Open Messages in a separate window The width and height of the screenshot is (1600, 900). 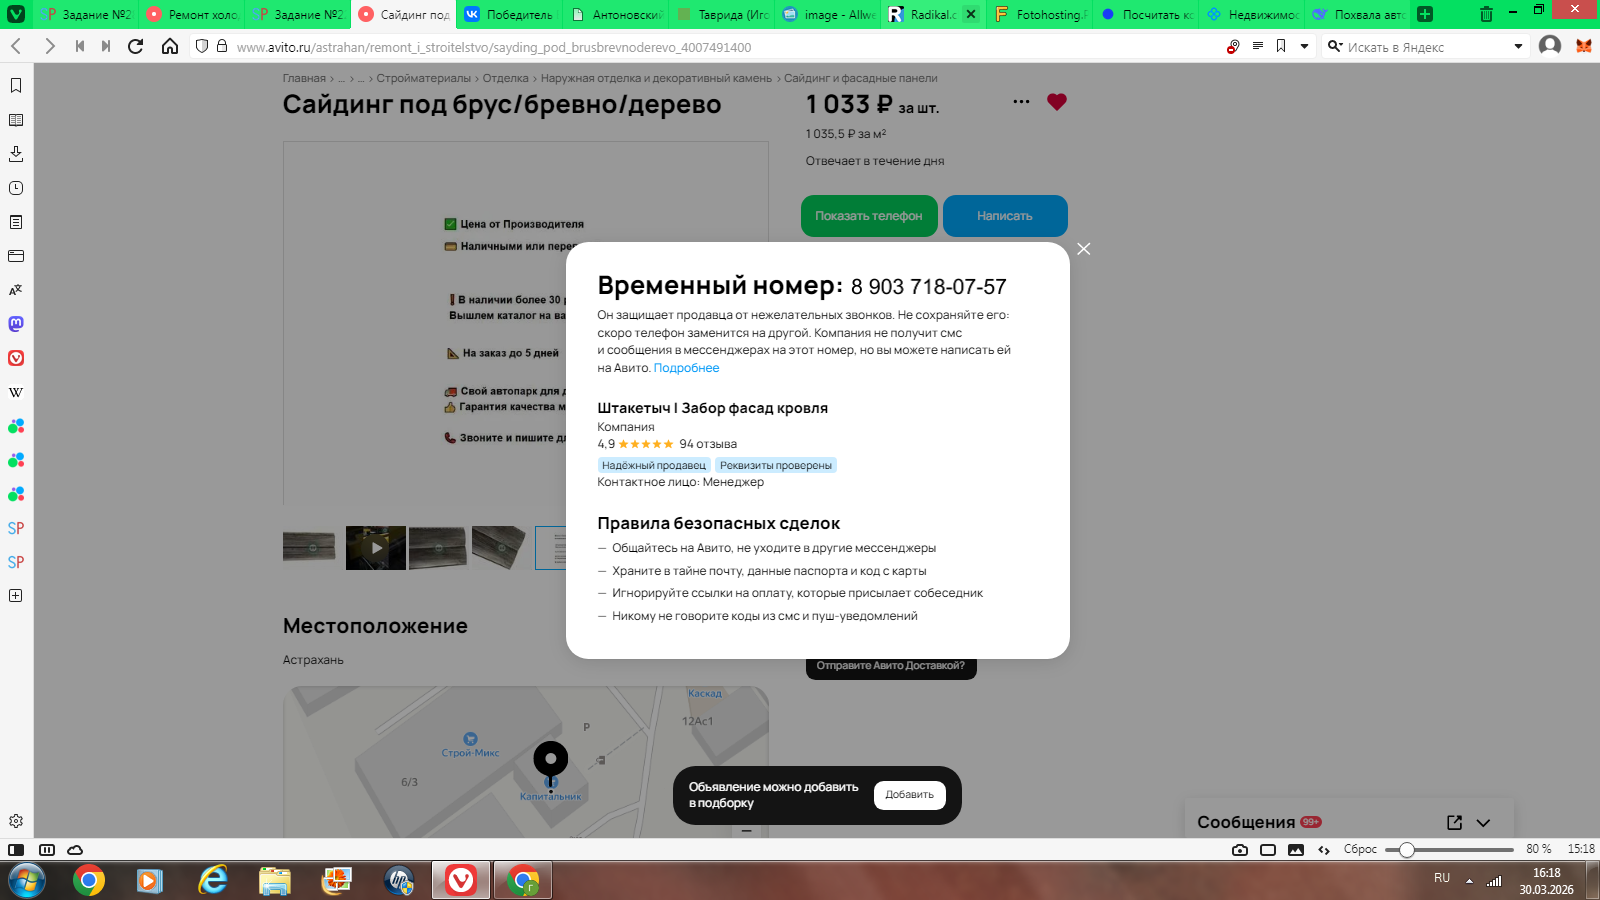[x=1454, y=822]
